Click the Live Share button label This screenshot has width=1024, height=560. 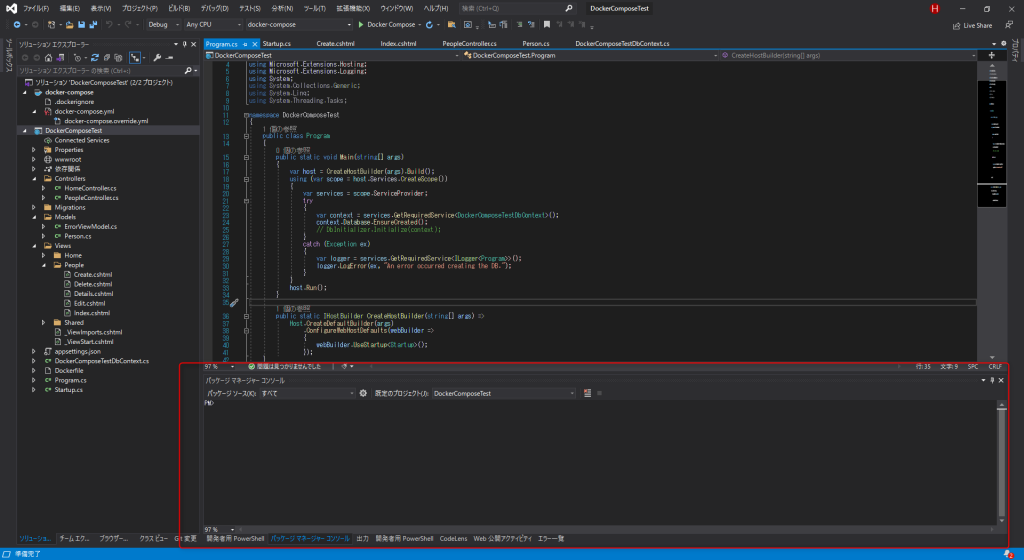978,25
